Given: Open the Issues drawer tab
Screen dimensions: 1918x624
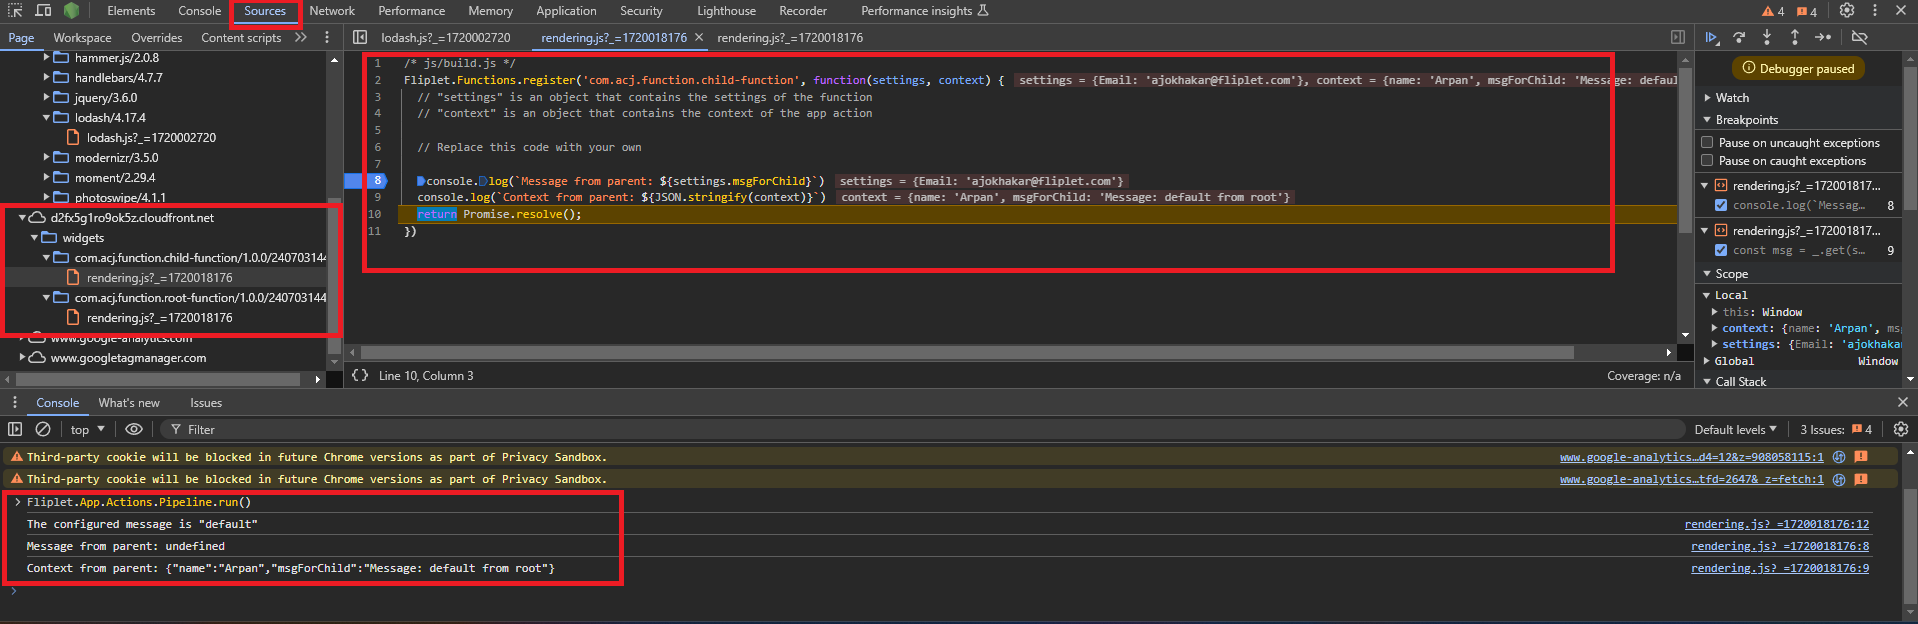Looking at the screenshot, I should click(x=206, y=403).
